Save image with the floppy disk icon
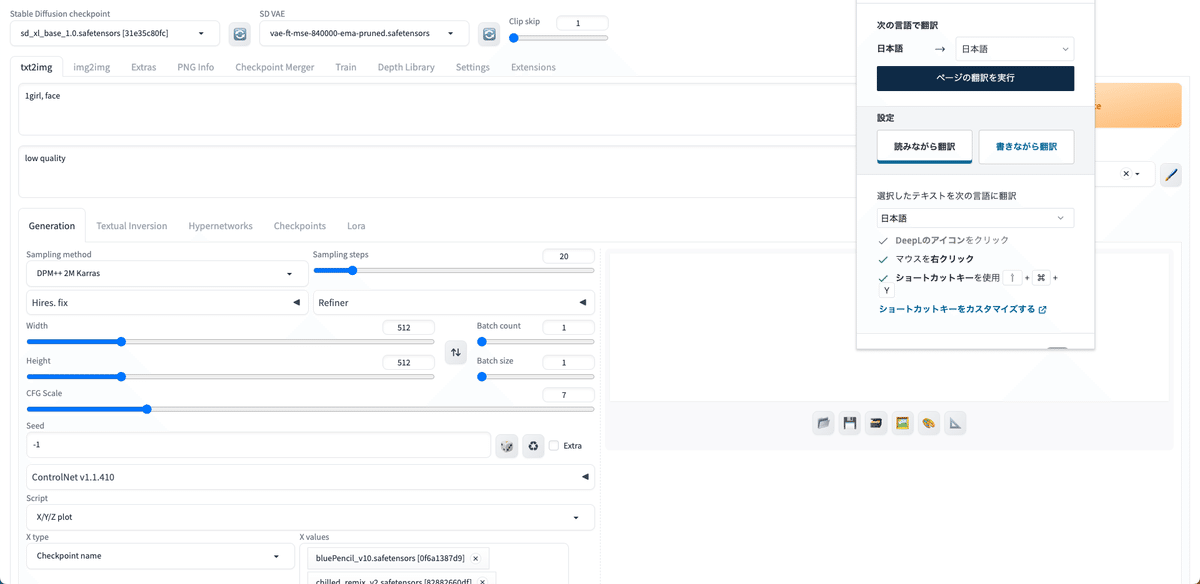The width and height of the screenshot is (1200, 584). tap(850, 423)
